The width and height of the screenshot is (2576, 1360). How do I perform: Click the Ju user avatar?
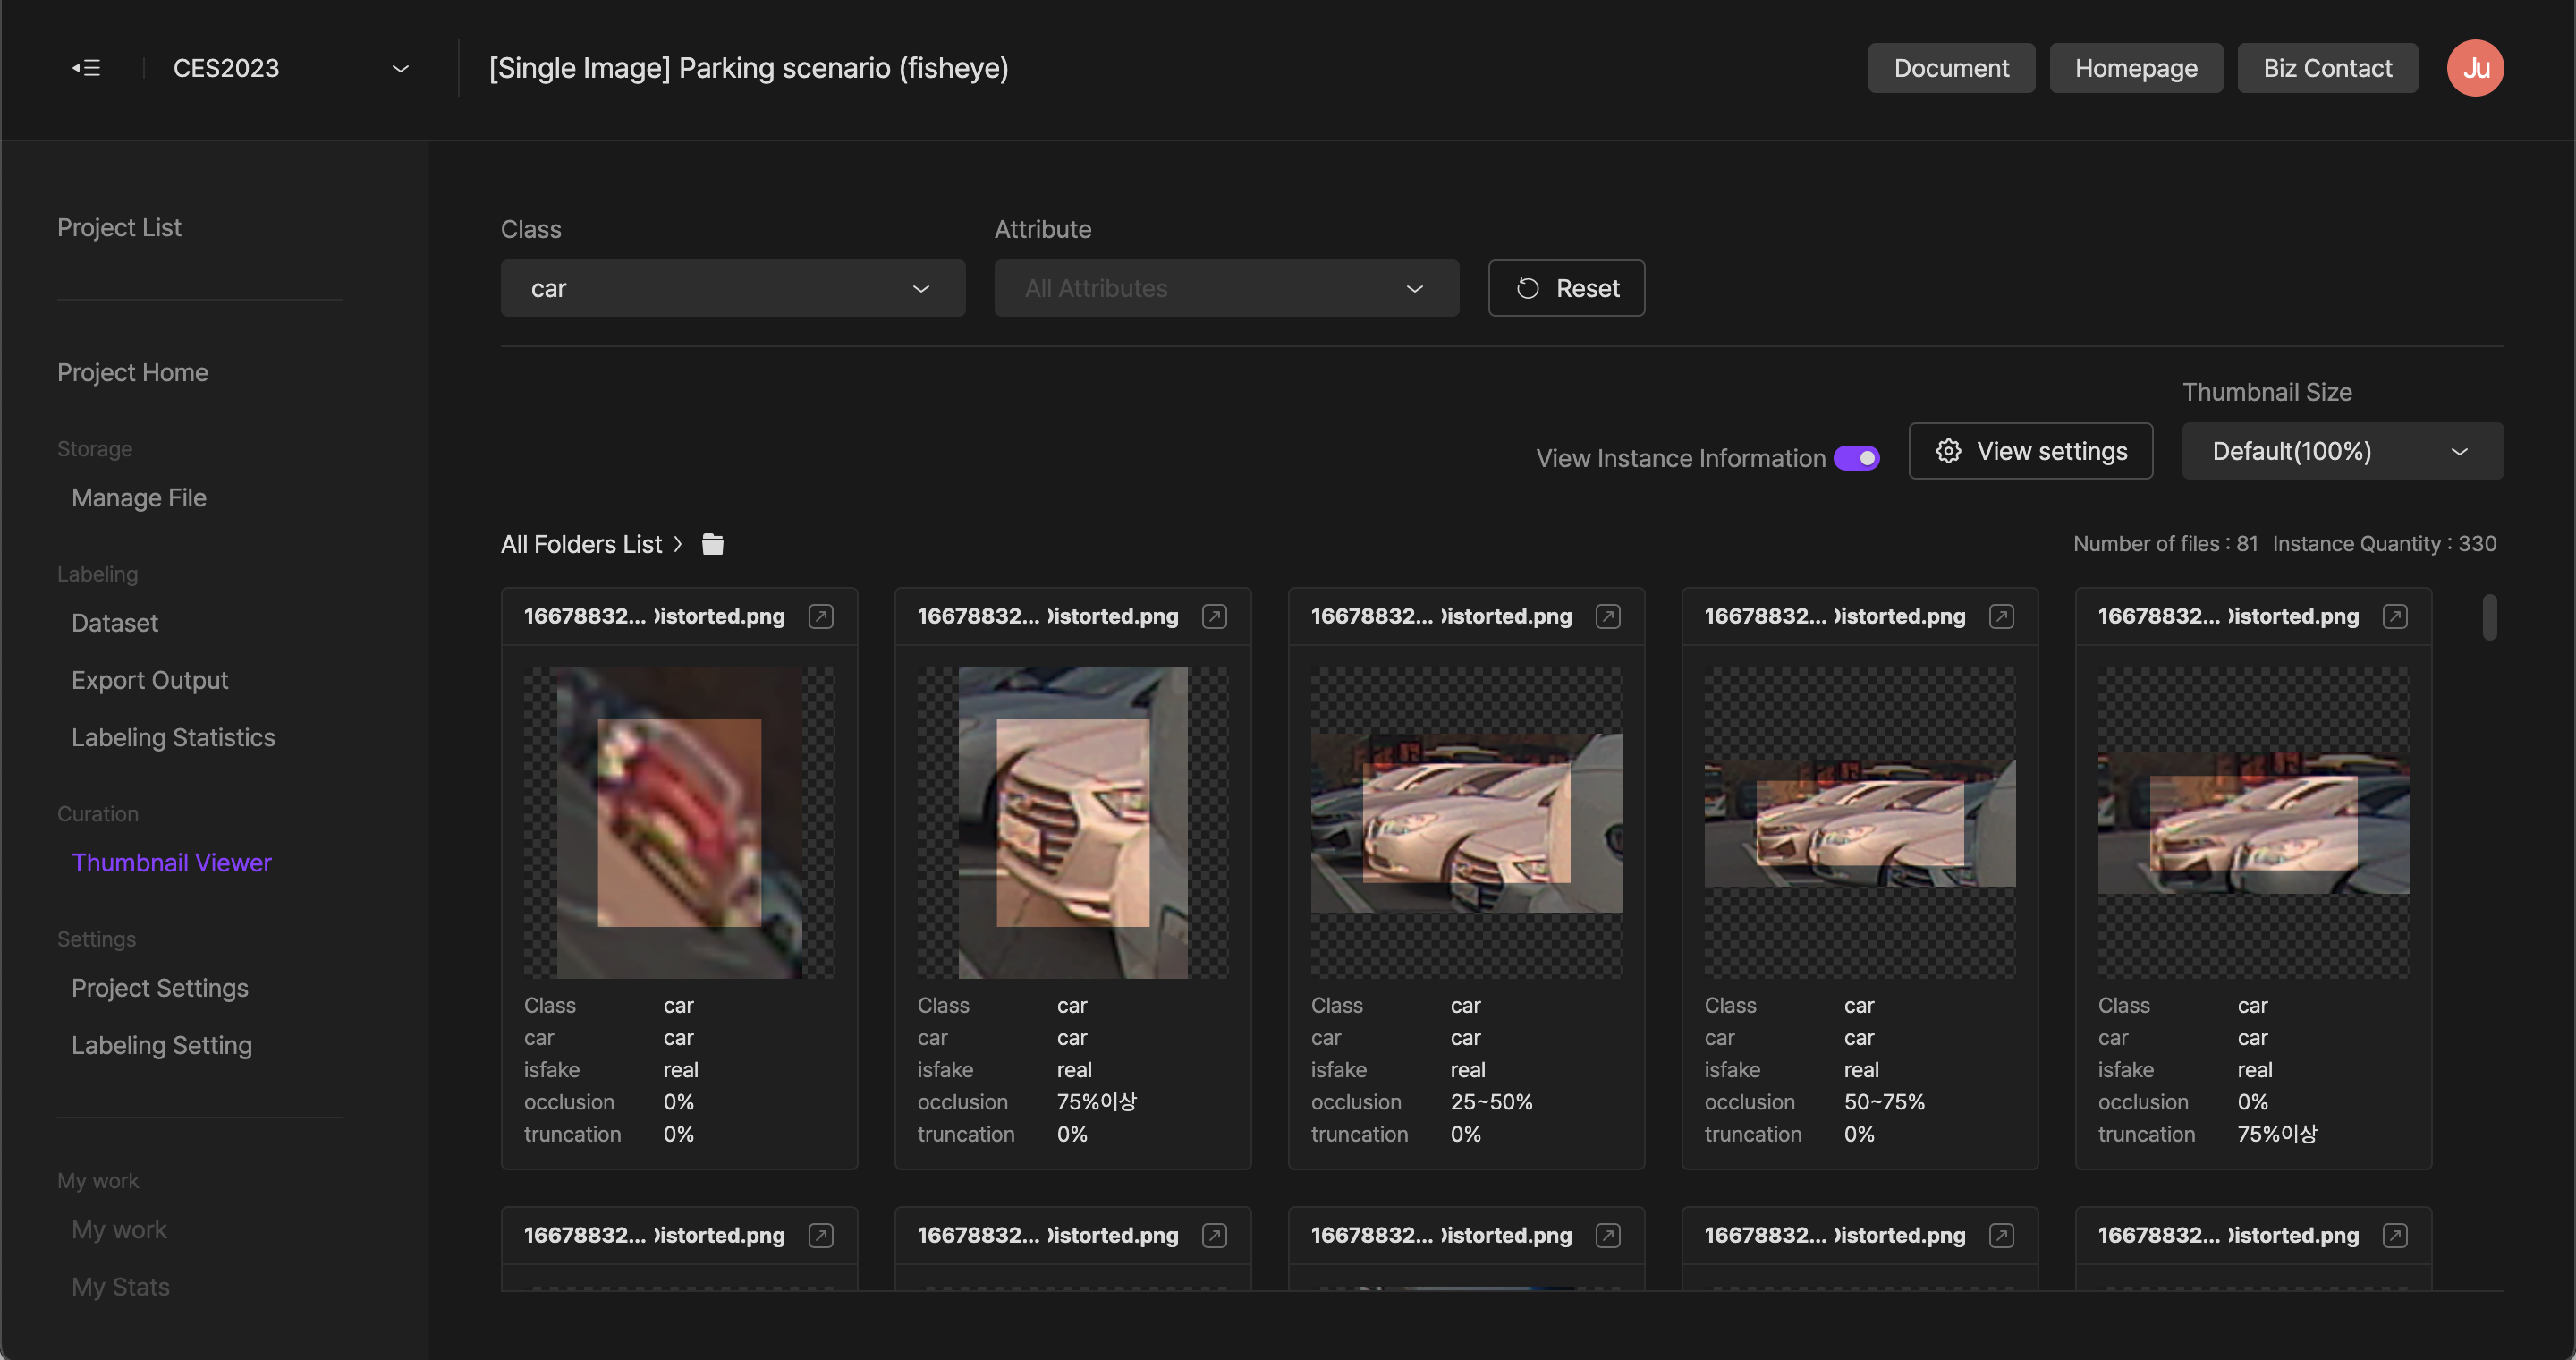[x=2474, y=68]
